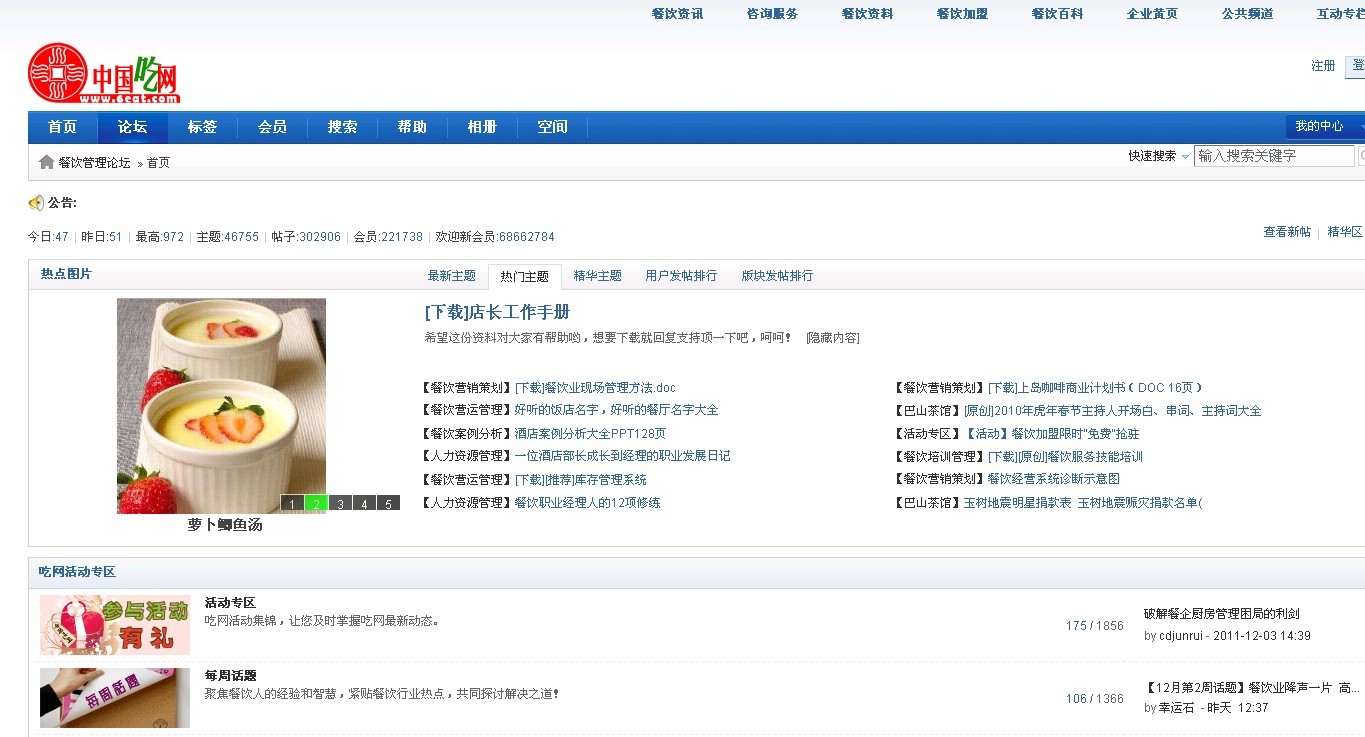Switch to the 热门主题 tab
The height and width of the screenshot is (737, 1365).
click(525, 277)
